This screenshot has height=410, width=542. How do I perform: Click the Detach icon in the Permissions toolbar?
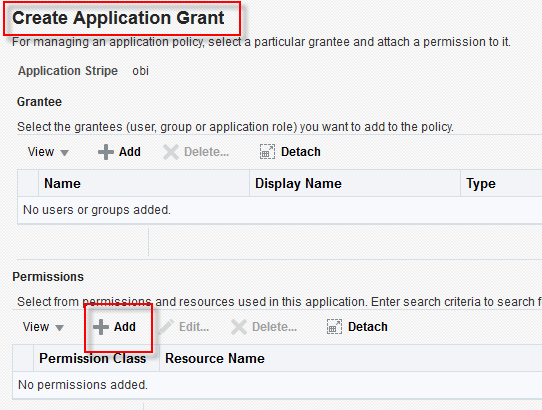(334, 327)
